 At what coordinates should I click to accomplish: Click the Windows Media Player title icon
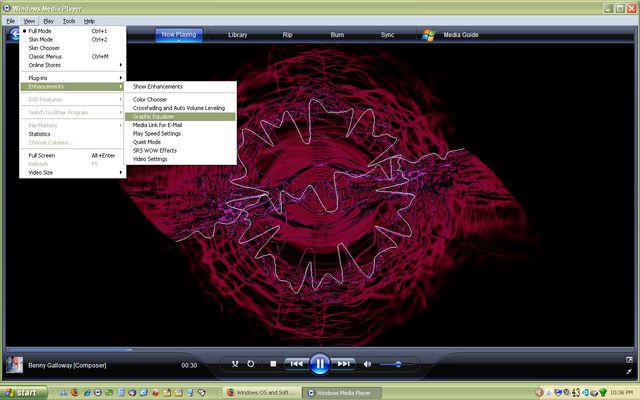tap(6, 8)
